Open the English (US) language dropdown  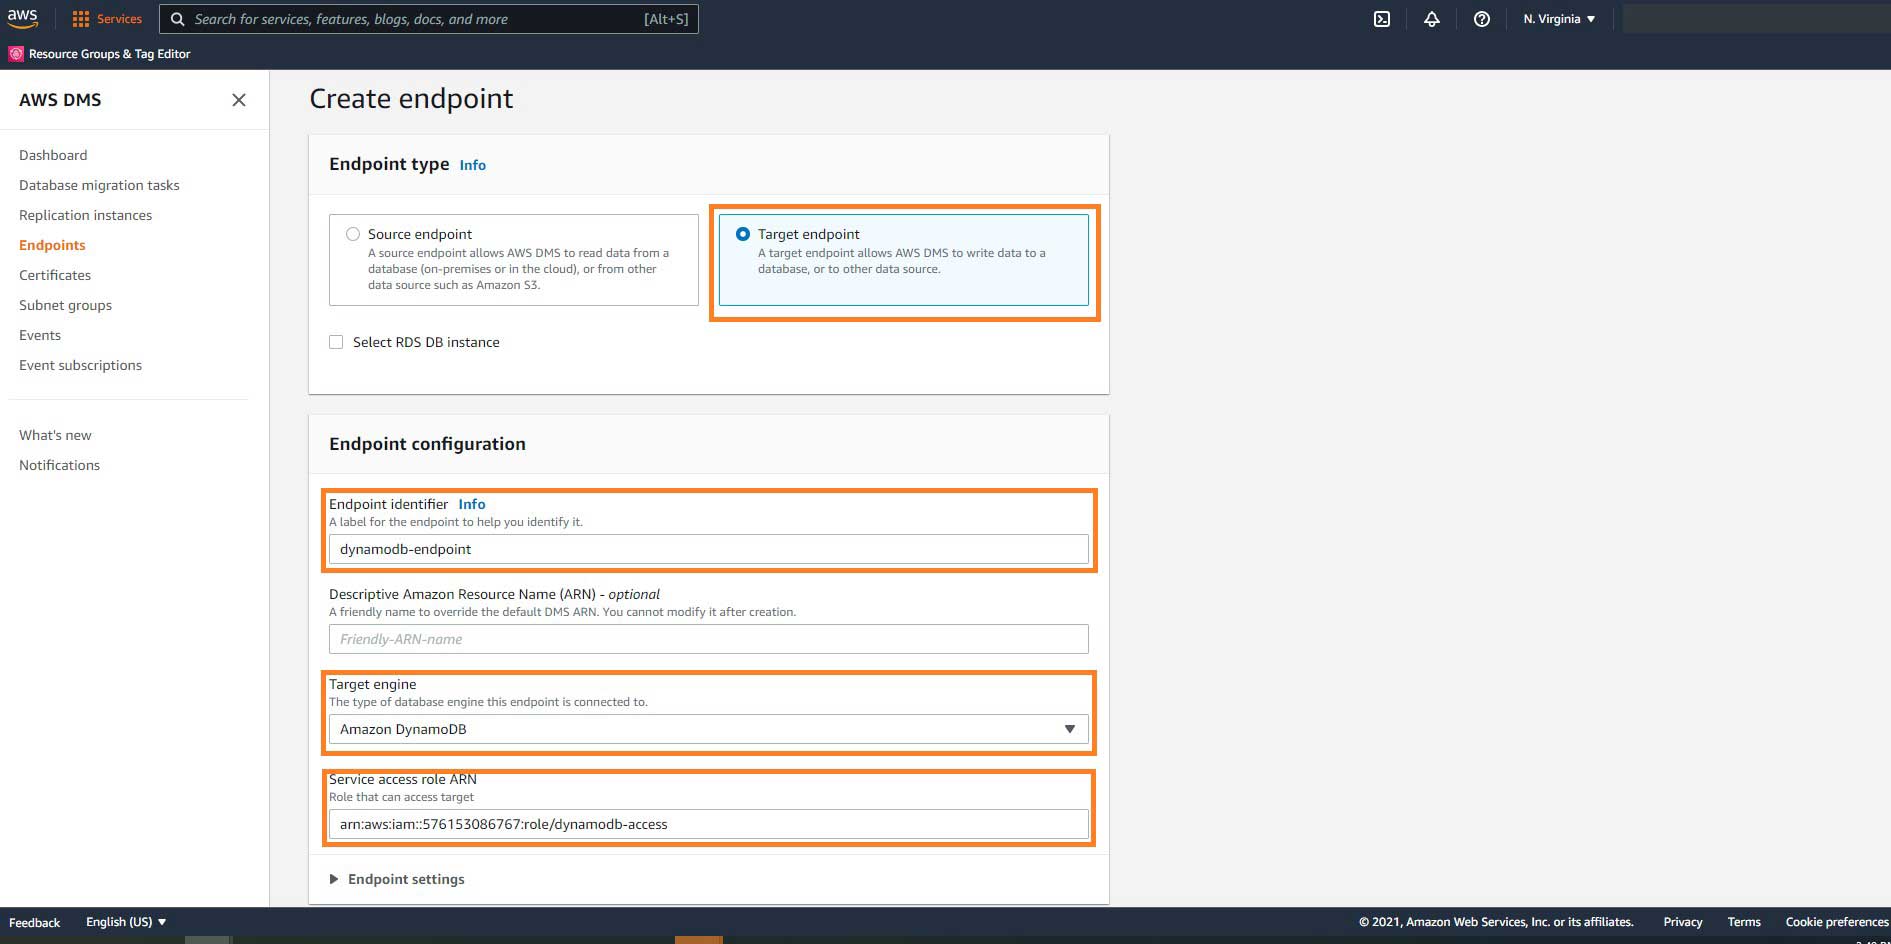coord(126,922)
